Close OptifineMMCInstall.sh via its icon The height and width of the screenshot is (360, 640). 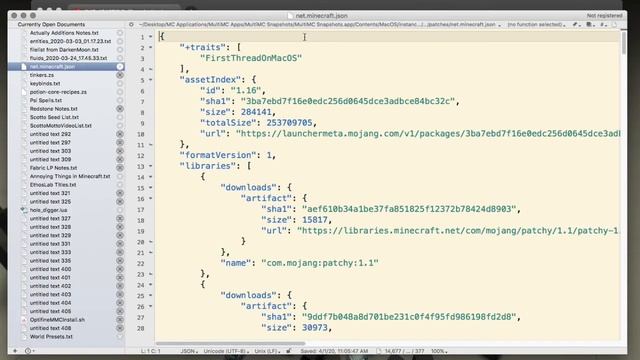click(120, 320)
